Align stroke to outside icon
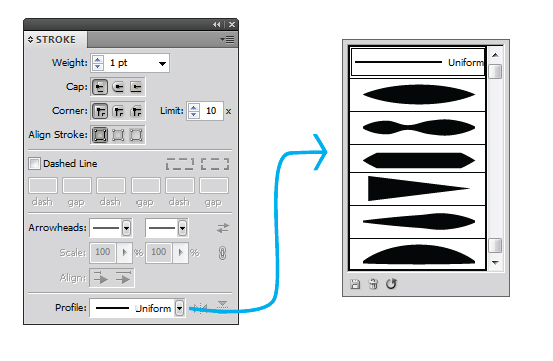Image resolution: width=553 pixels, height=361 pixels. [136, 135]
